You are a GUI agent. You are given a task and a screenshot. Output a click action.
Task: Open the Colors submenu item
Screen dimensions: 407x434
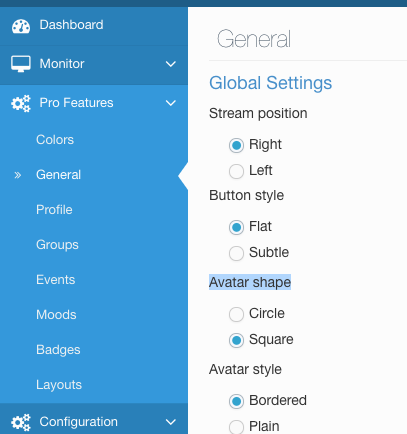55,140
